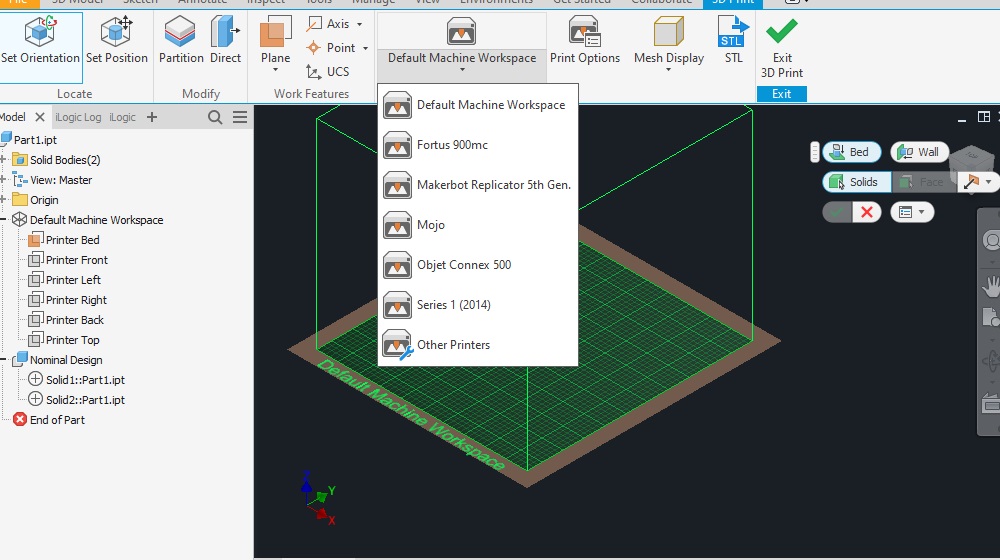Image resolution: width=1000 pixels, height=560 pixels.
Task: Select the Series 1 (2014) printer
Action: coord(478,305)
